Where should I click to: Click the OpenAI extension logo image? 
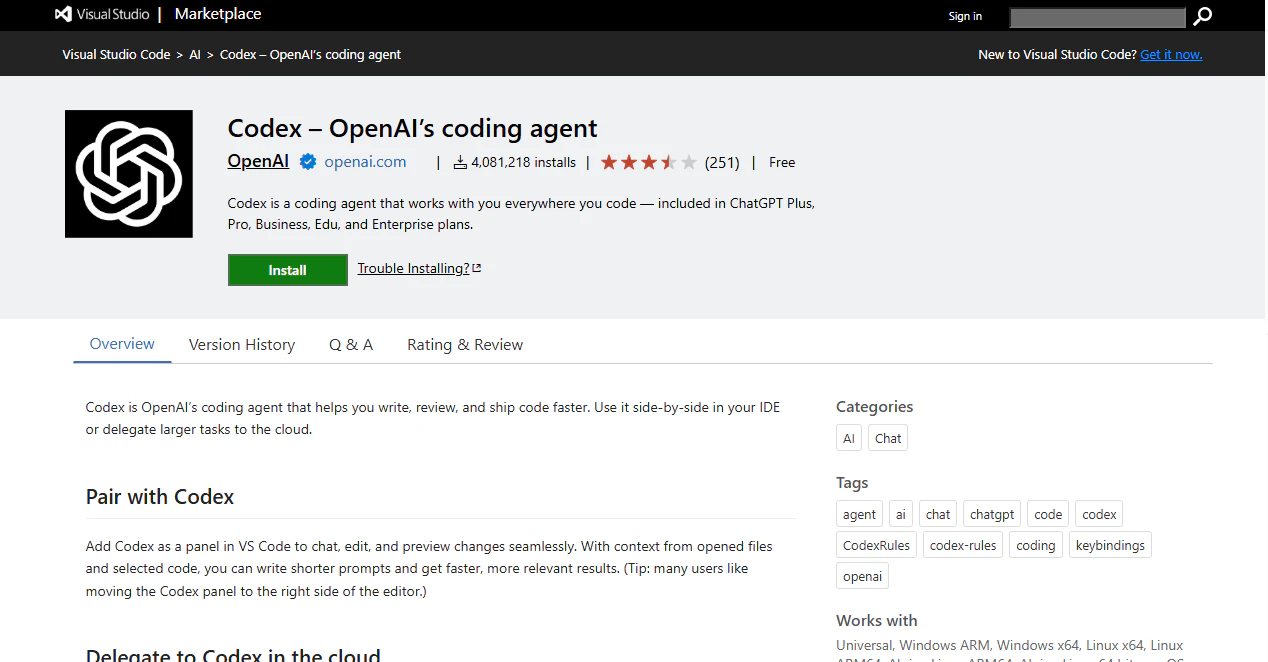click(129, 174)
